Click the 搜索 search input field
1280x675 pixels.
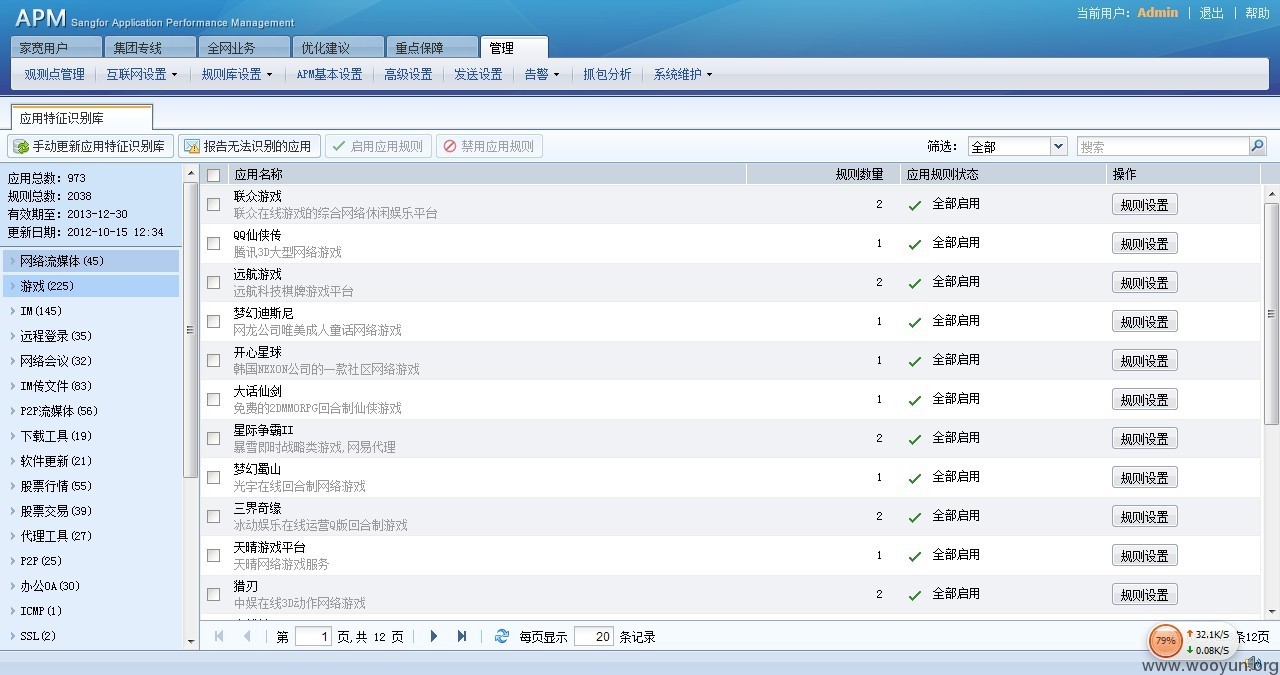pyautogui.click(x=1163, y=146)
